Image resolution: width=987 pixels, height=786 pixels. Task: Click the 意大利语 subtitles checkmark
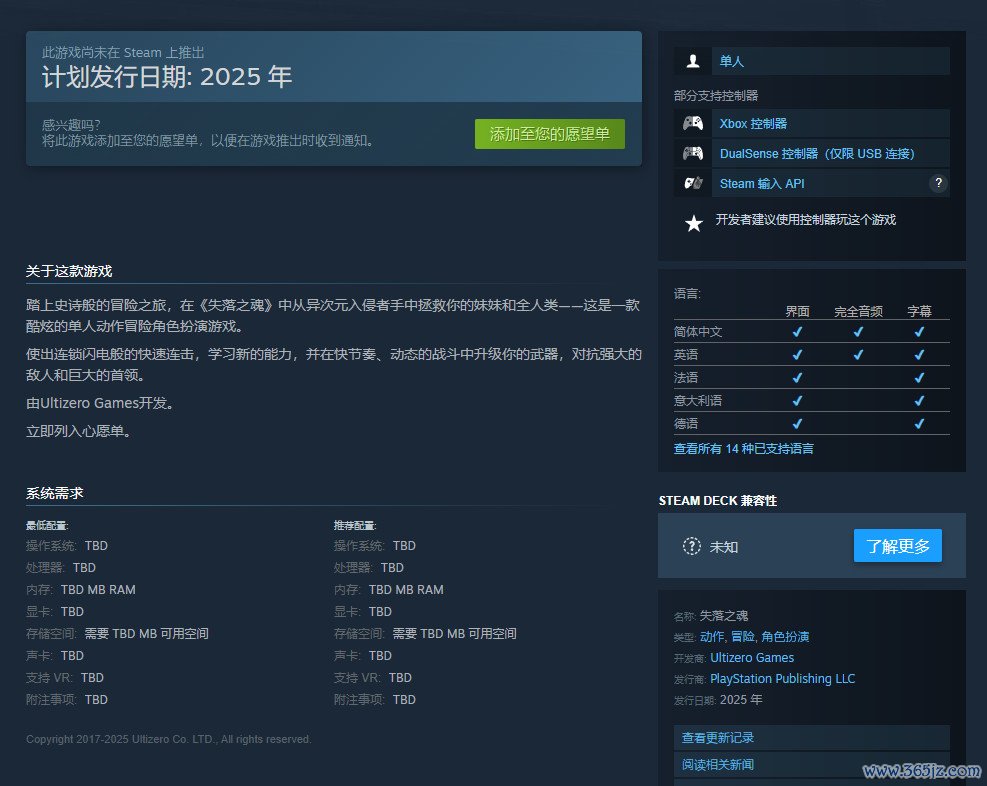pyautogui.click(x=919, y=401)
